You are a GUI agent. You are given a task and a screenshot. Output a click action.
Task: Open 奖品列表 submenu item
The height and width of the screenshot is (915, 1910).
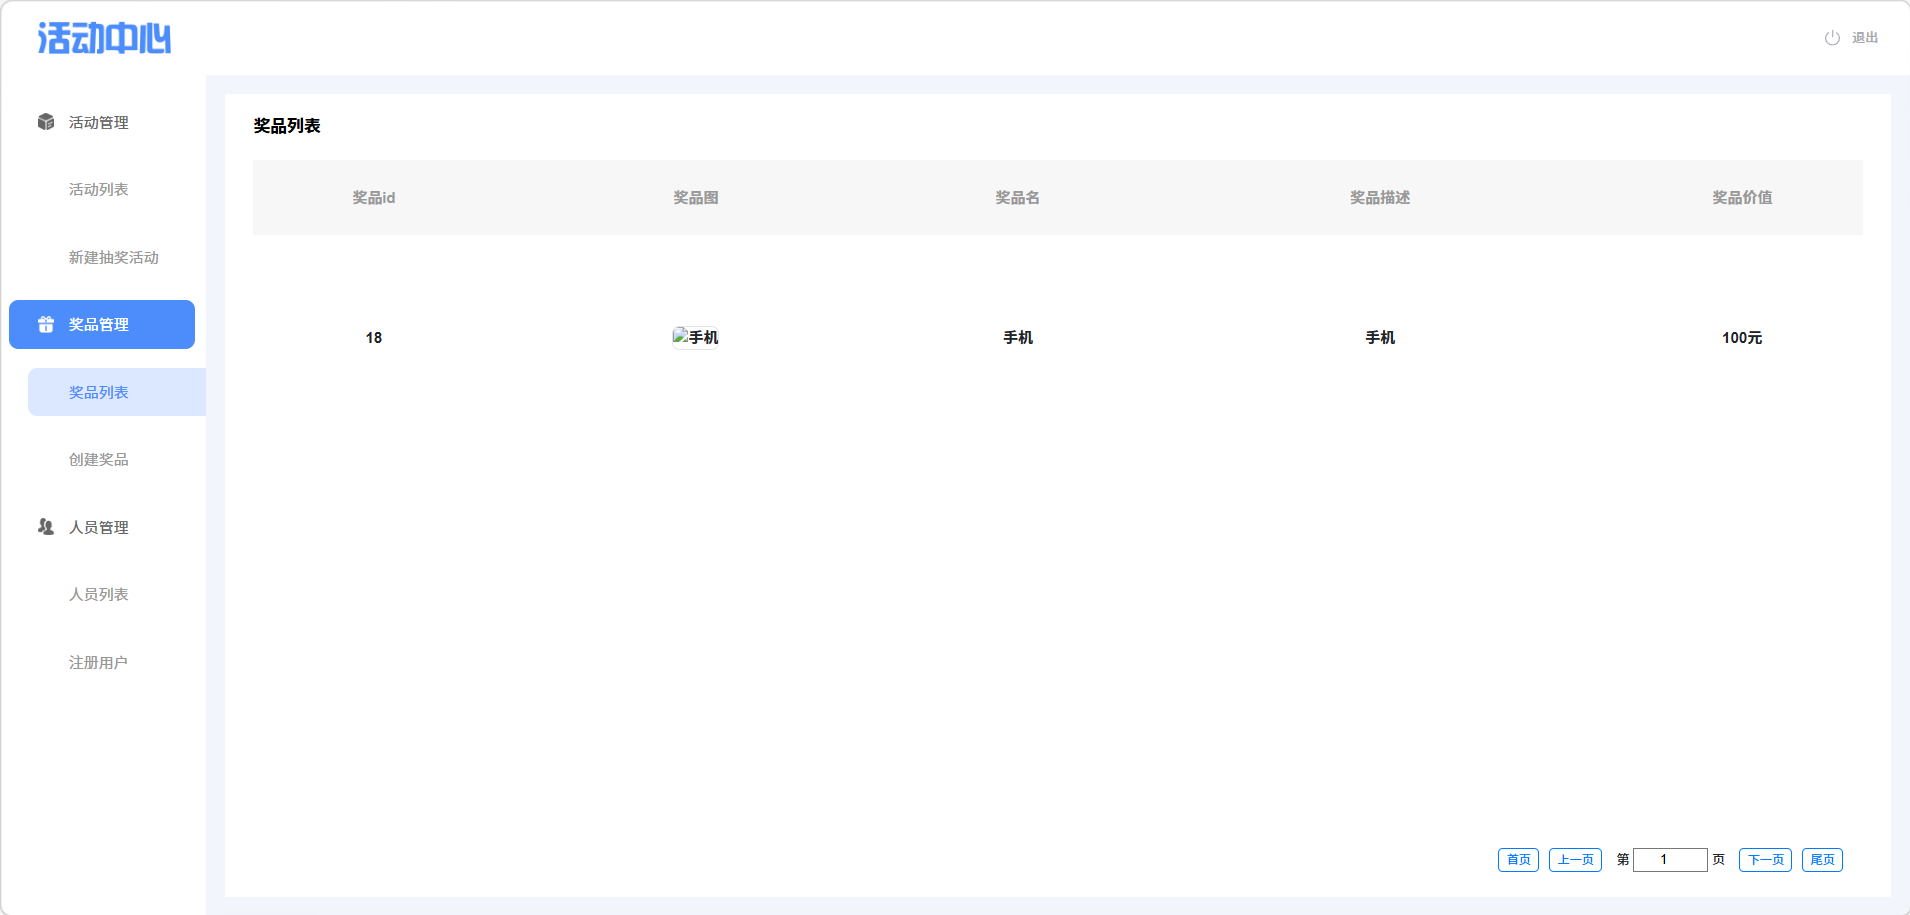[x=117, y=392]
